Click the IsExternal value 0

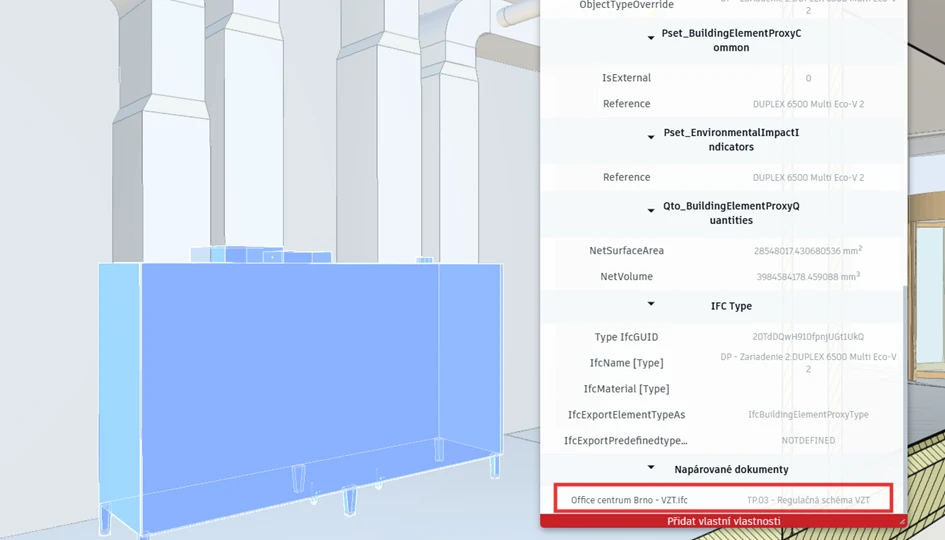coord(808,78)
